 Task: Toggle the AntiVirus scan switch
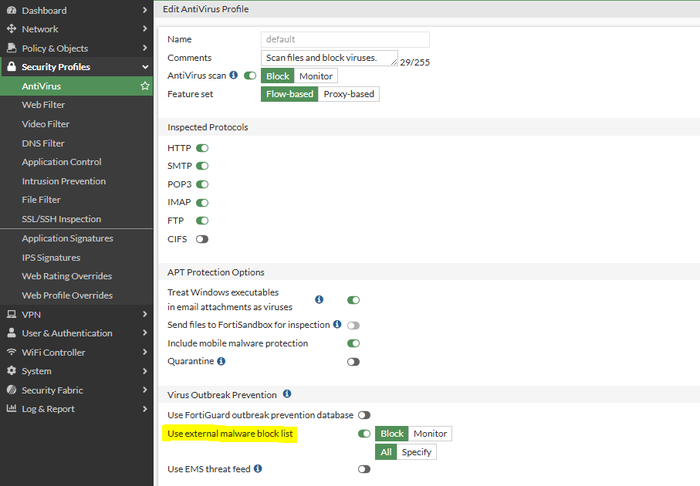[250, 75]
